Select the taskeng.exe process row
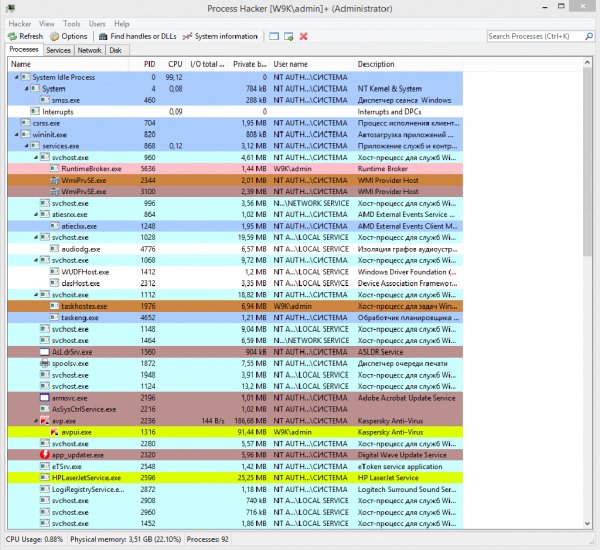Screen dimensions: 600x550 [x=235, y=318]
